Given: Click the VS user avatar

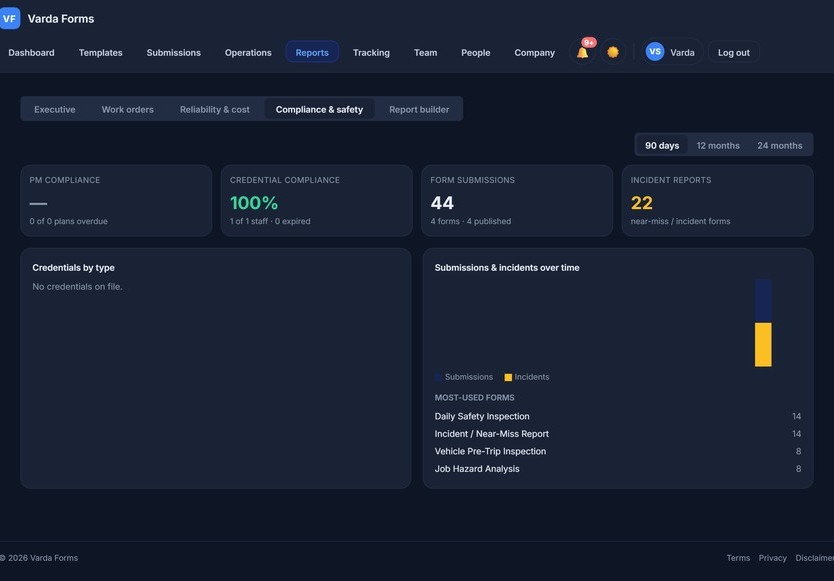Looking at the screenshot, I should click(655, 52).
